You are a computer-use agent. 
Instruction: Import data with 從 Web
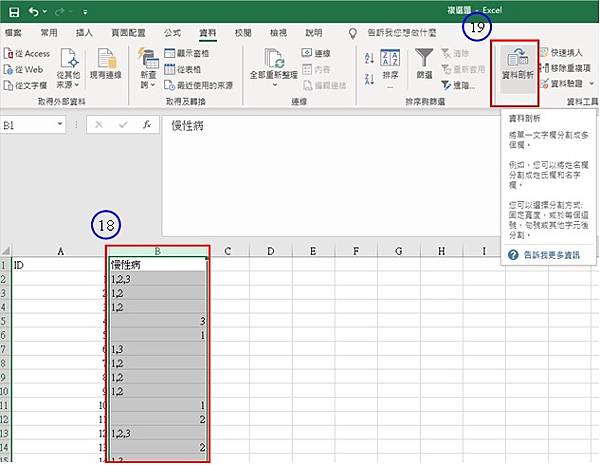pyautogui.click(x=23, y=70)
